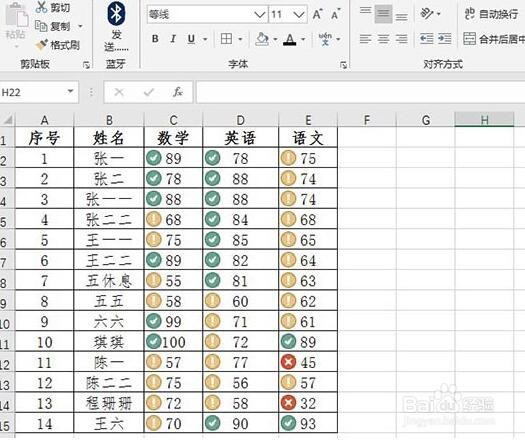Click the Copy (复制) icon
The image size is (525, 440).
point(41,26)
